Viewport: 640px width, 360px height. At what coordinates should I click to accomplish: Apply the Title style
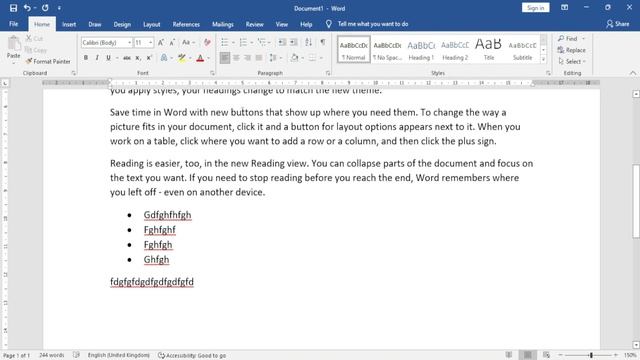(489, 49)
